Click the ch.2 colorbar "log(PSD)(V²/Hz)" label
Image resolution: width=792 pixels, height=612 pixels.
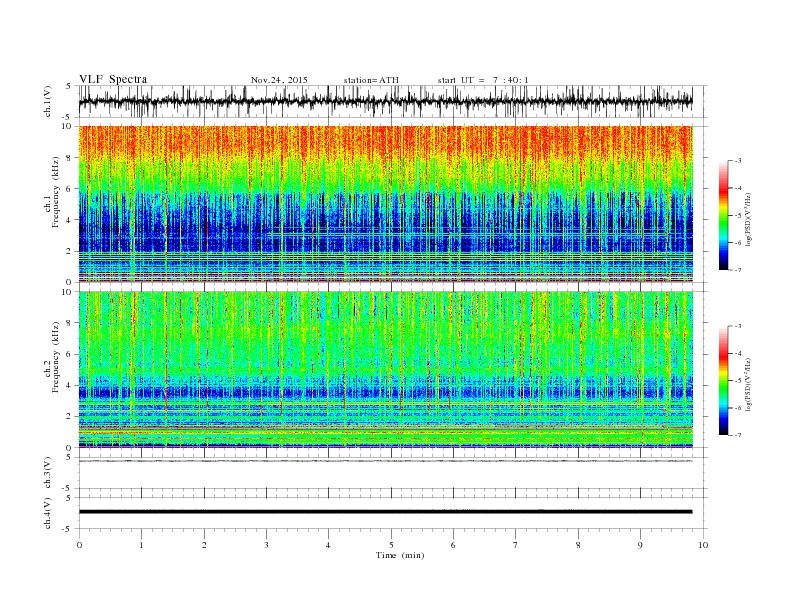pyautogui.click(x=748, y=384)
